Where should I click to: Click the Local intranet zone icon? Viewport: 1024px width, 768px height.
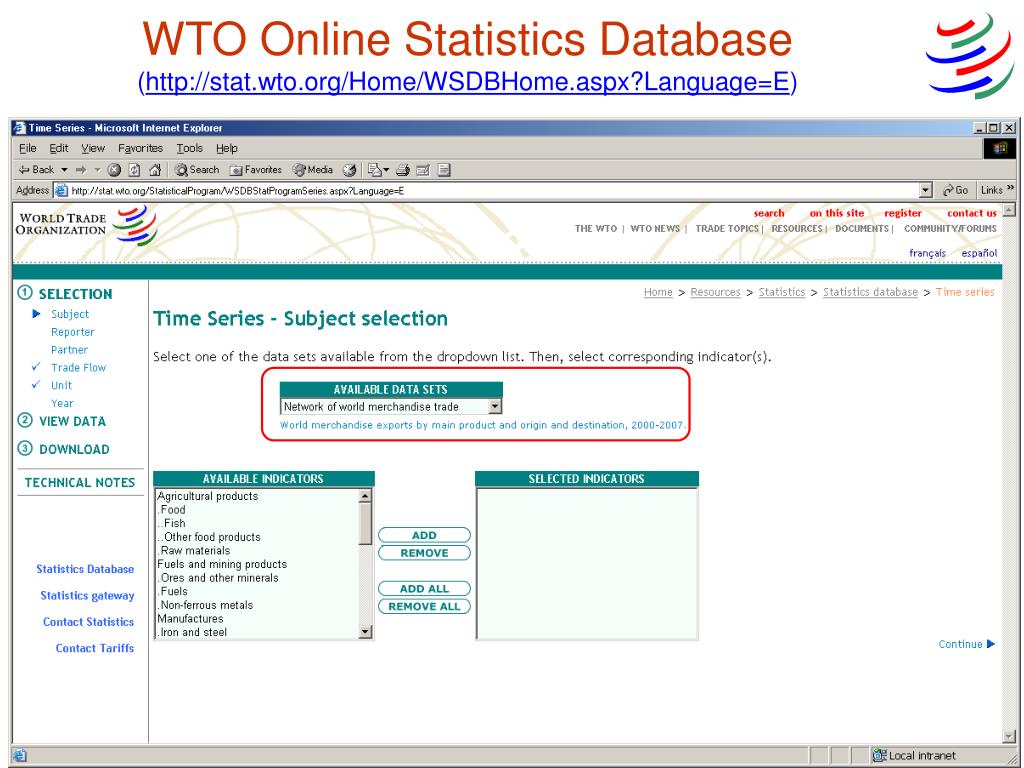point(880,756)
